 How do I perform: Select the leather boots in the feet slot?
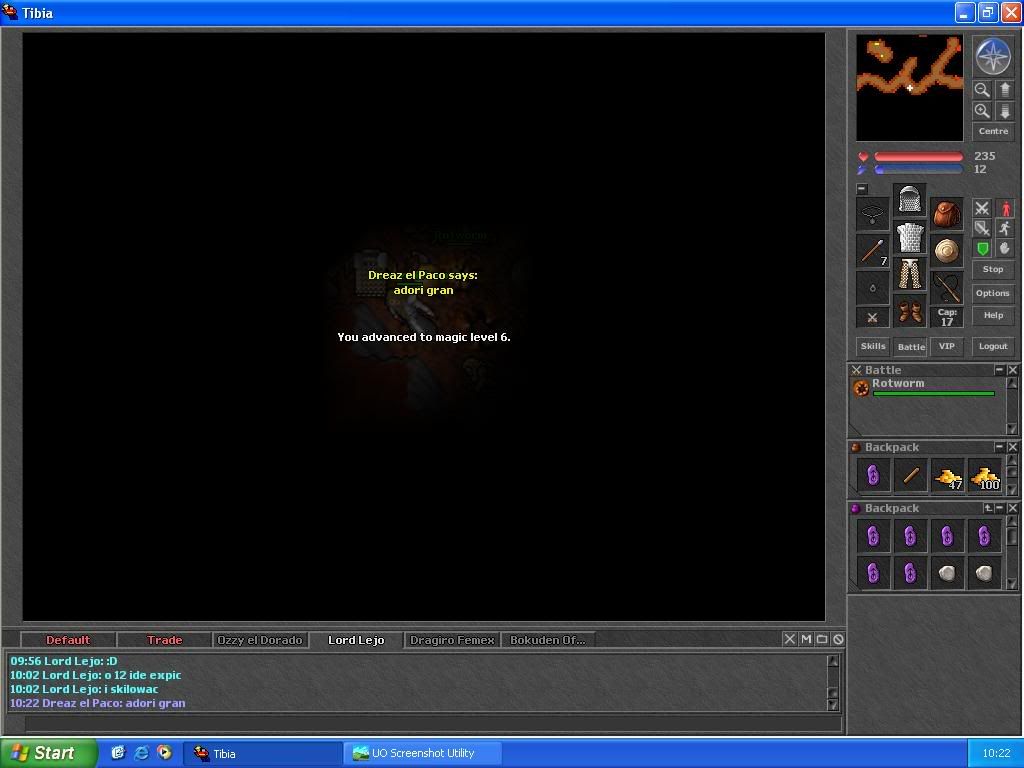point(910,312)
